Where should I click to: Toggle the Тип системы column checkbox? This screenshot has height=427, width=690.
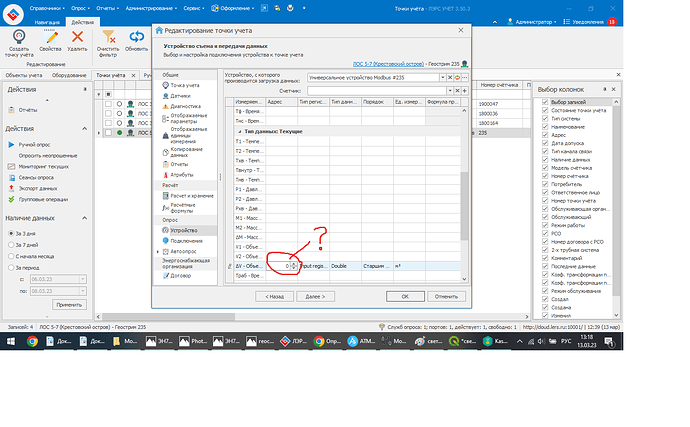click(x=545, y=118)
